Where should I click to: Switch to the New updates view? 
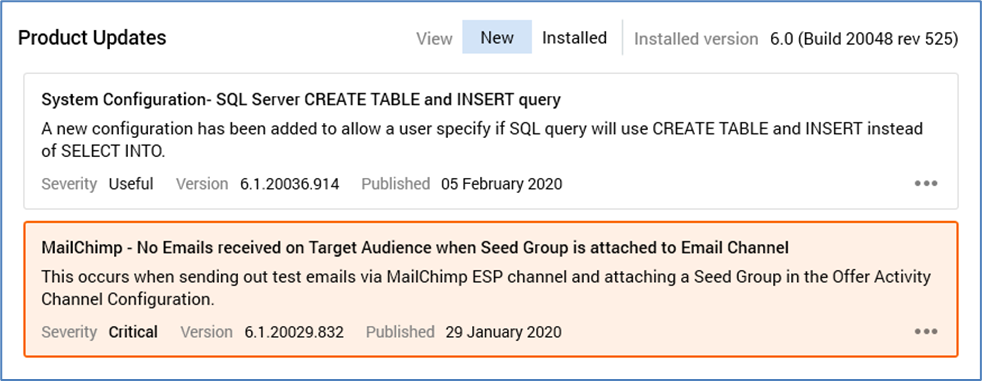tap(497, 38)
